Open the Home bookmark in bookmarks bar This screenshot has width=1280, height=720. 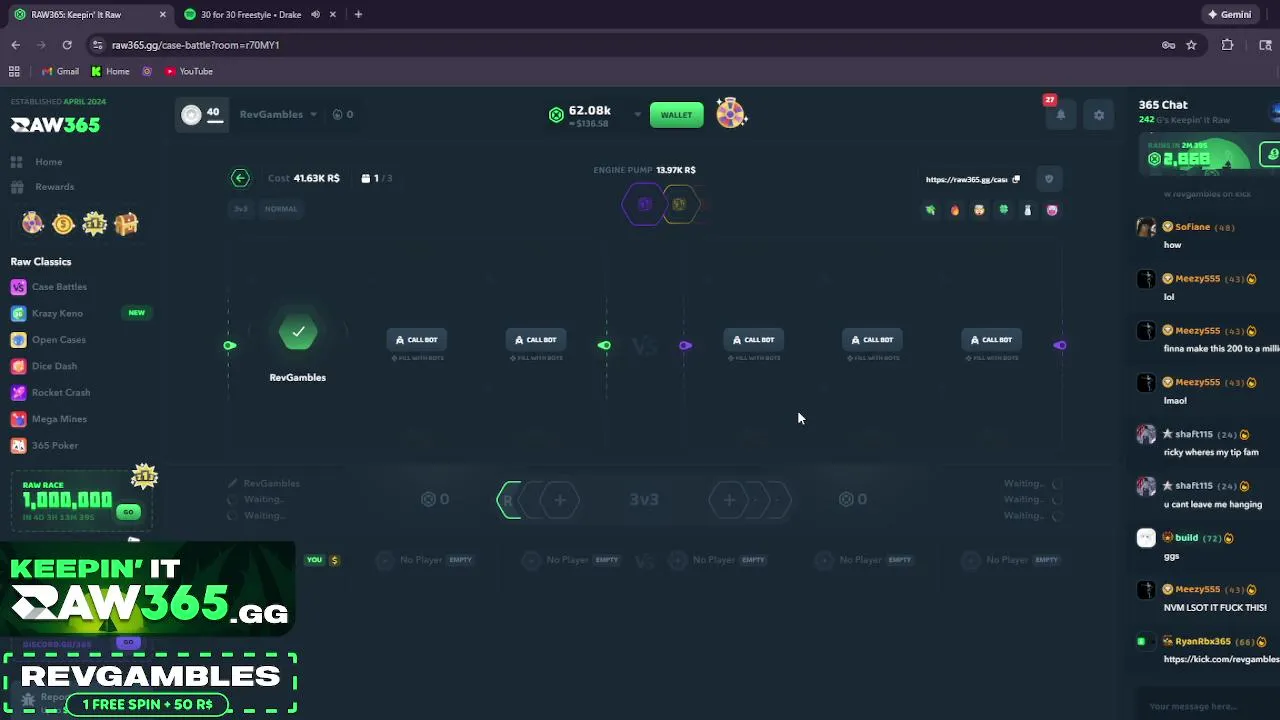coord(110,71)
